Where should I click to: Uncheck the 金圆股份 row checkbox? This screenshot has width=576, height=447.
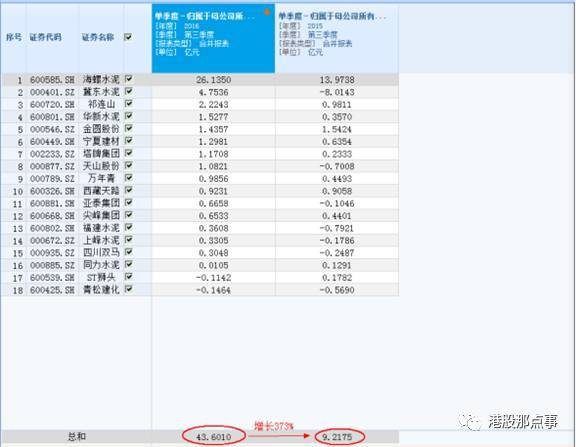click(129, 129)
